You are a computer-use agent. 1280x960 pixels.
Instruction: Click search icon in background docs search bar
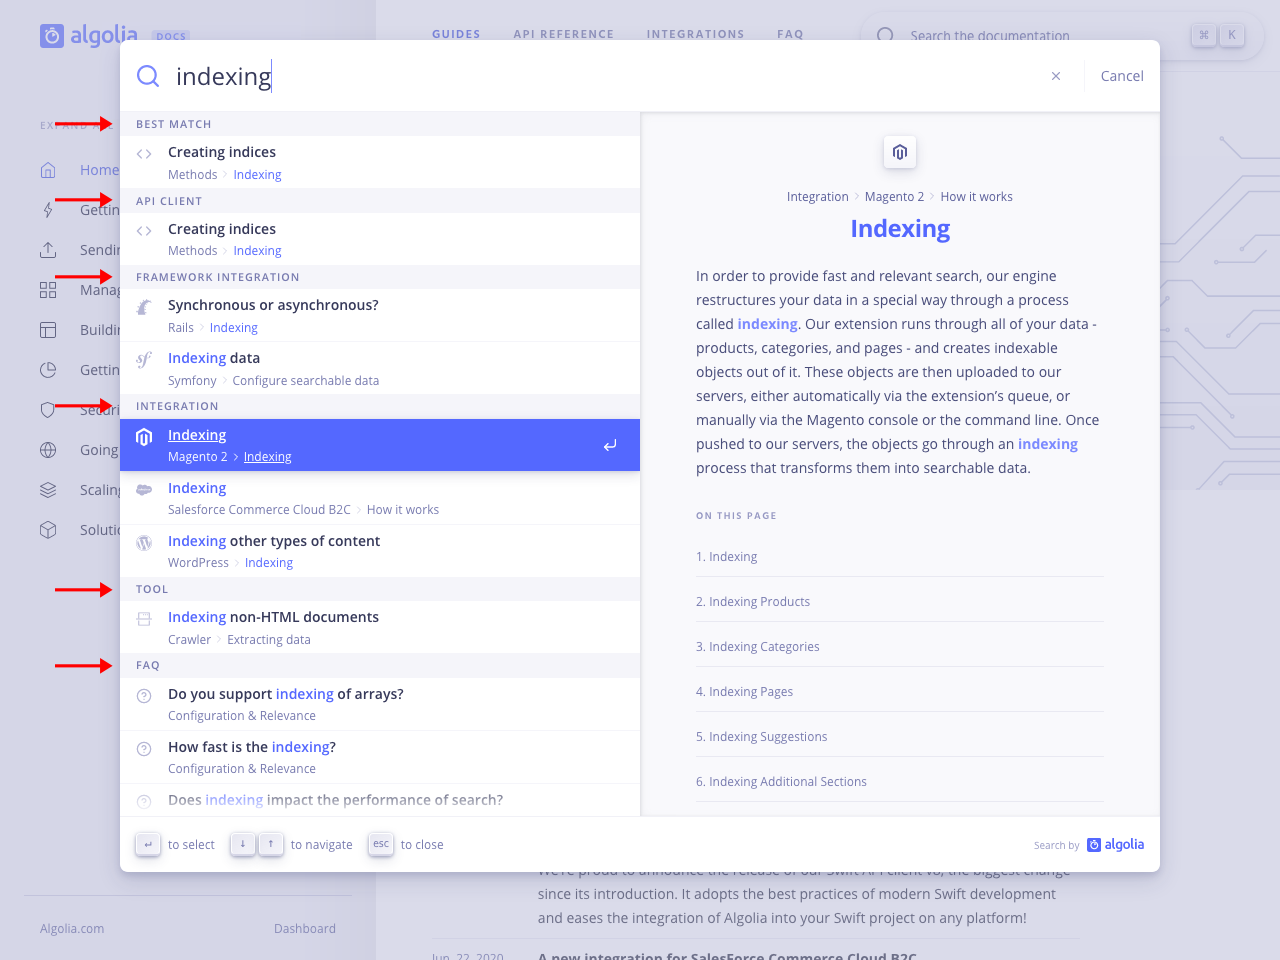point(885,36)
